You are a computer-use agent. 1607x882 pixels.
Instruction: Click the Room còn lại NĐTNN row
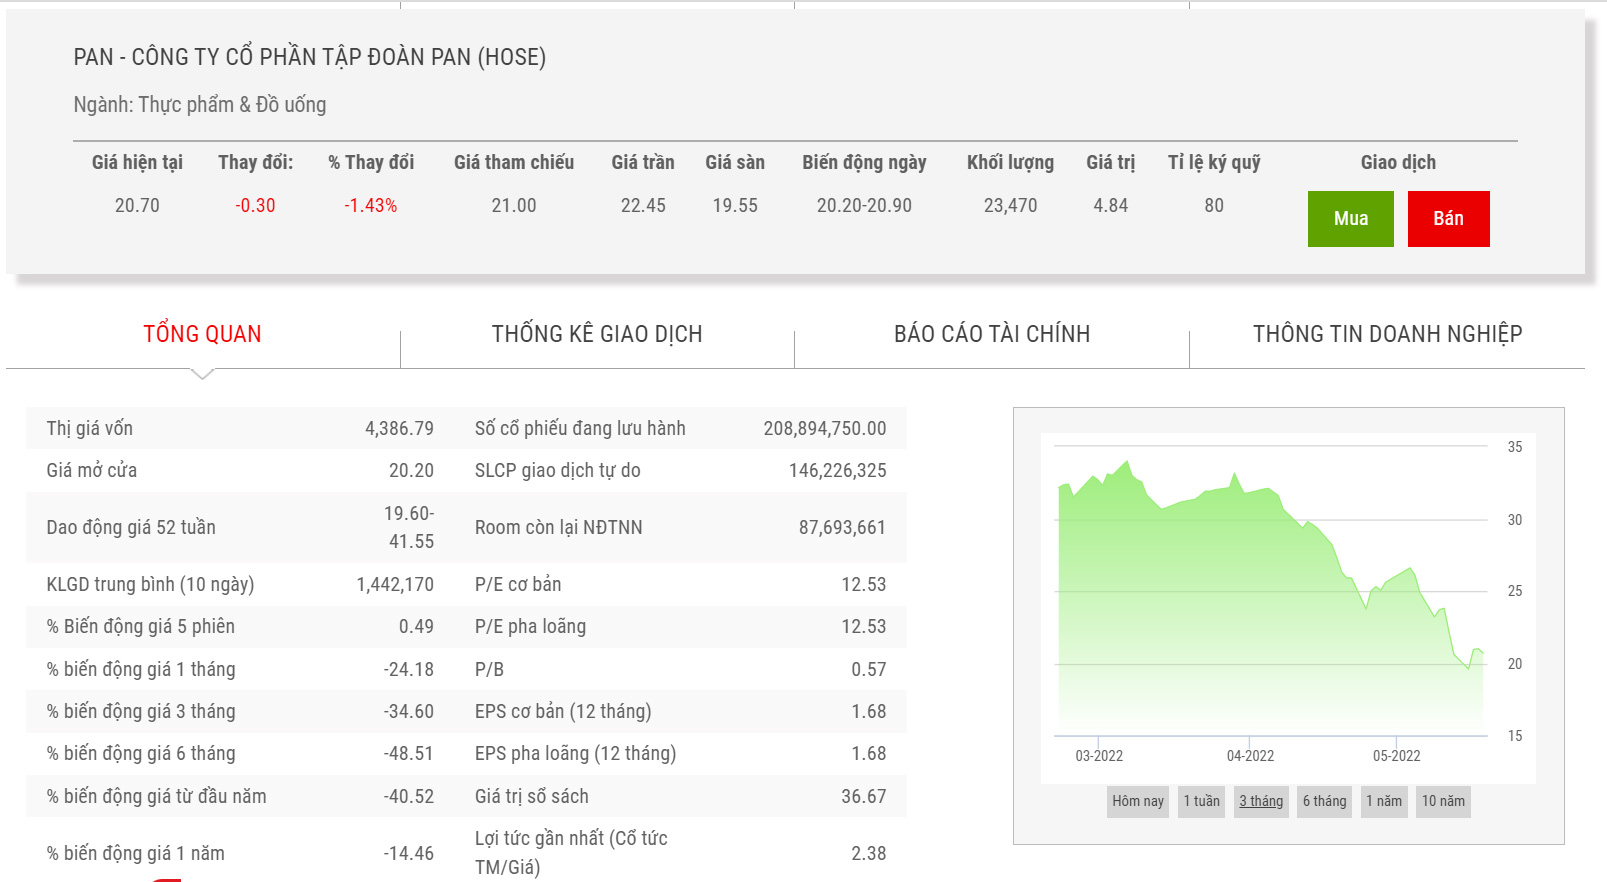[x=680, y=527]
